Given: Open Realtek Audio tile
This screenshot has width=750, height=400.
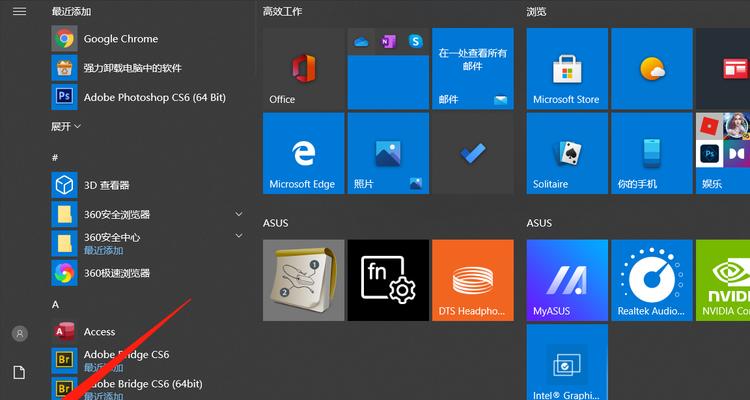Looking at the screenshot, I should tap(652, 280).
